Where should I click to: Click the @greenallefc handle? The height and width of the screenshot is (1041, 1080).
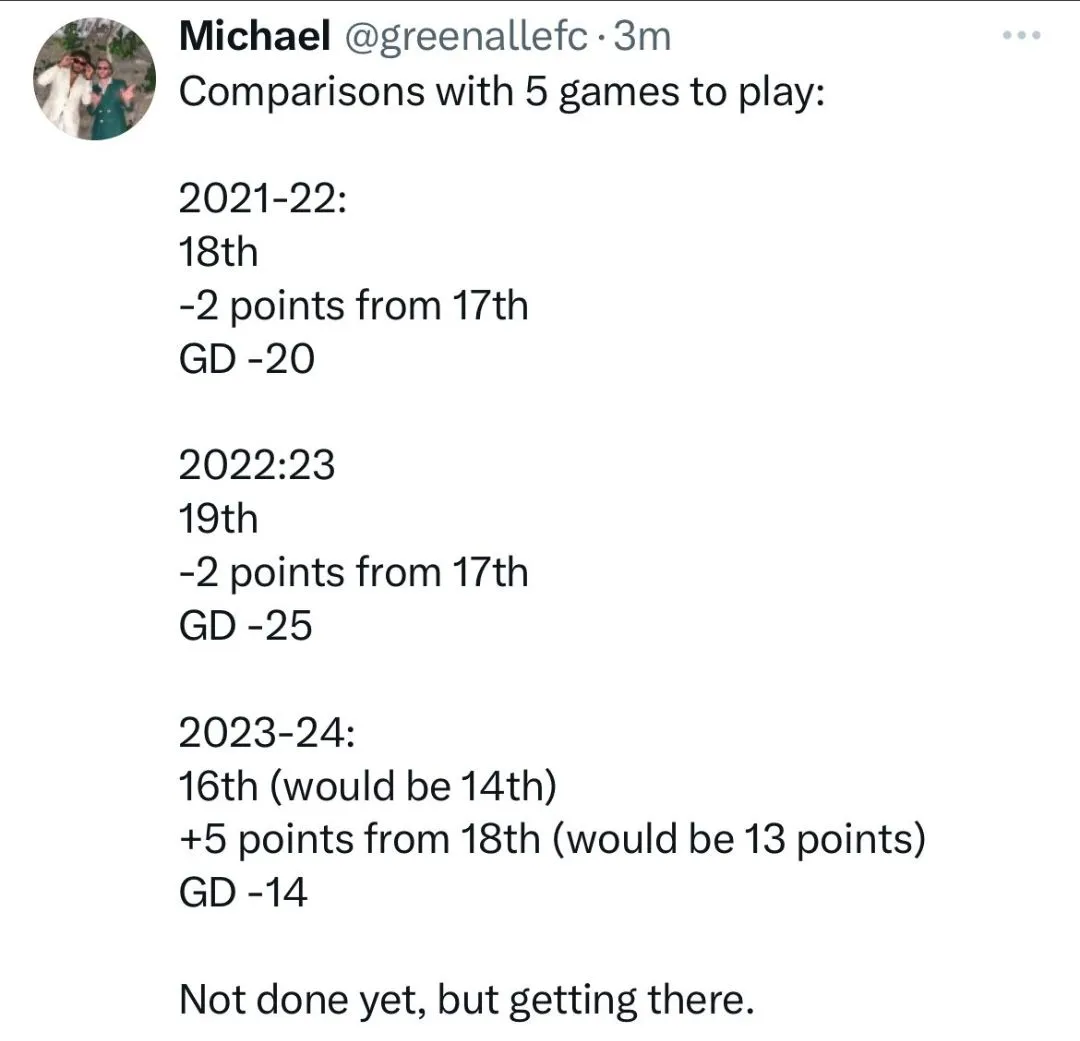tap(467, 37)
